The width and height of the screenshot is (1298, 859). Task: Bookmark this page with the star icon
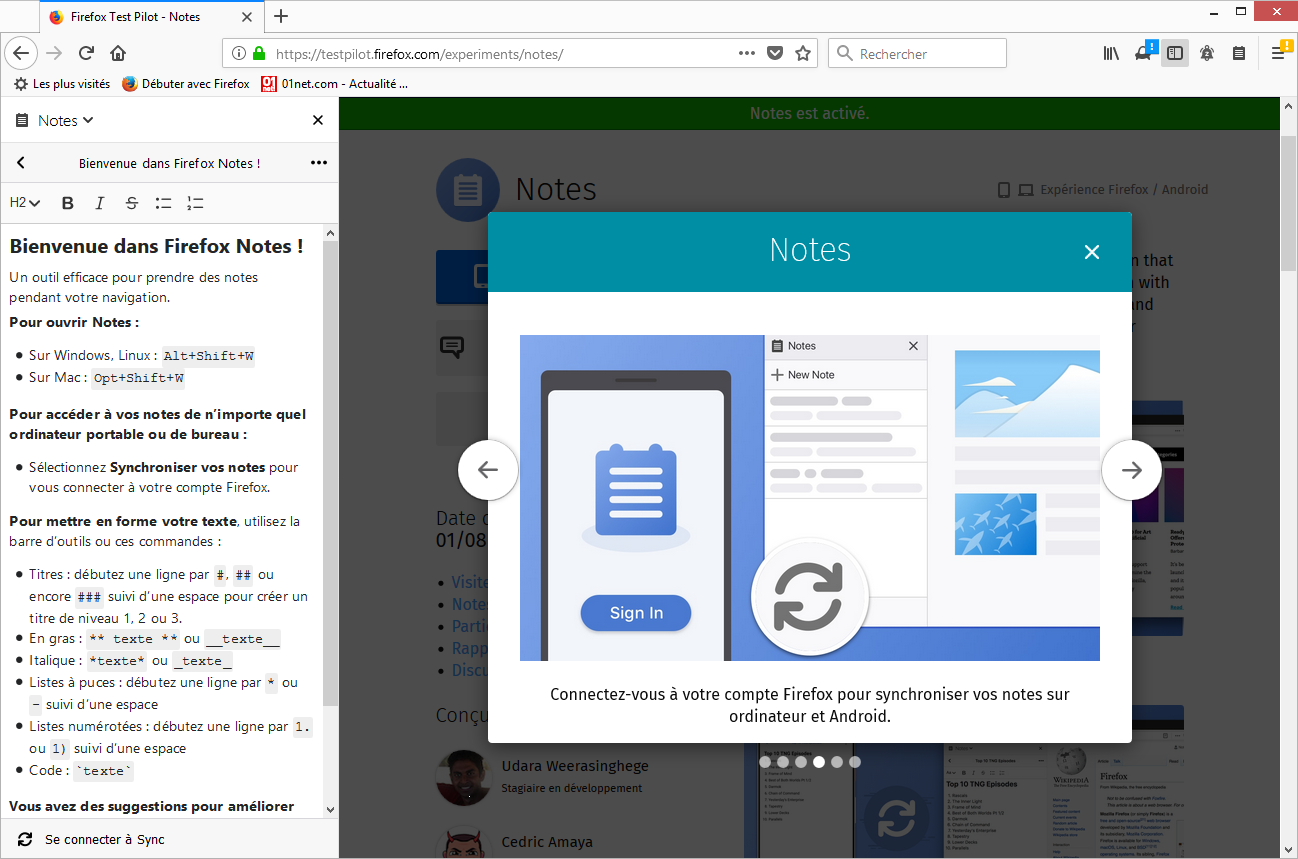pyautogui.click(x=802, y=53)
